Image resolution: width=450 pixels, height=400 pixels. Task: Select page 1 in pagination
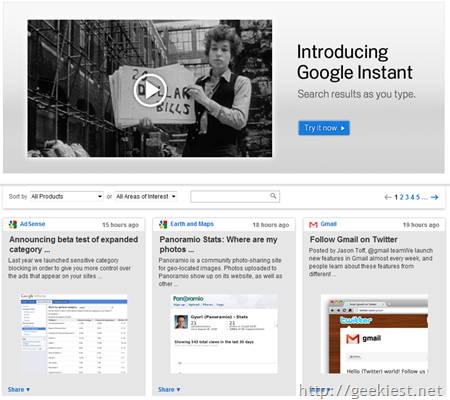pos(396,197)
